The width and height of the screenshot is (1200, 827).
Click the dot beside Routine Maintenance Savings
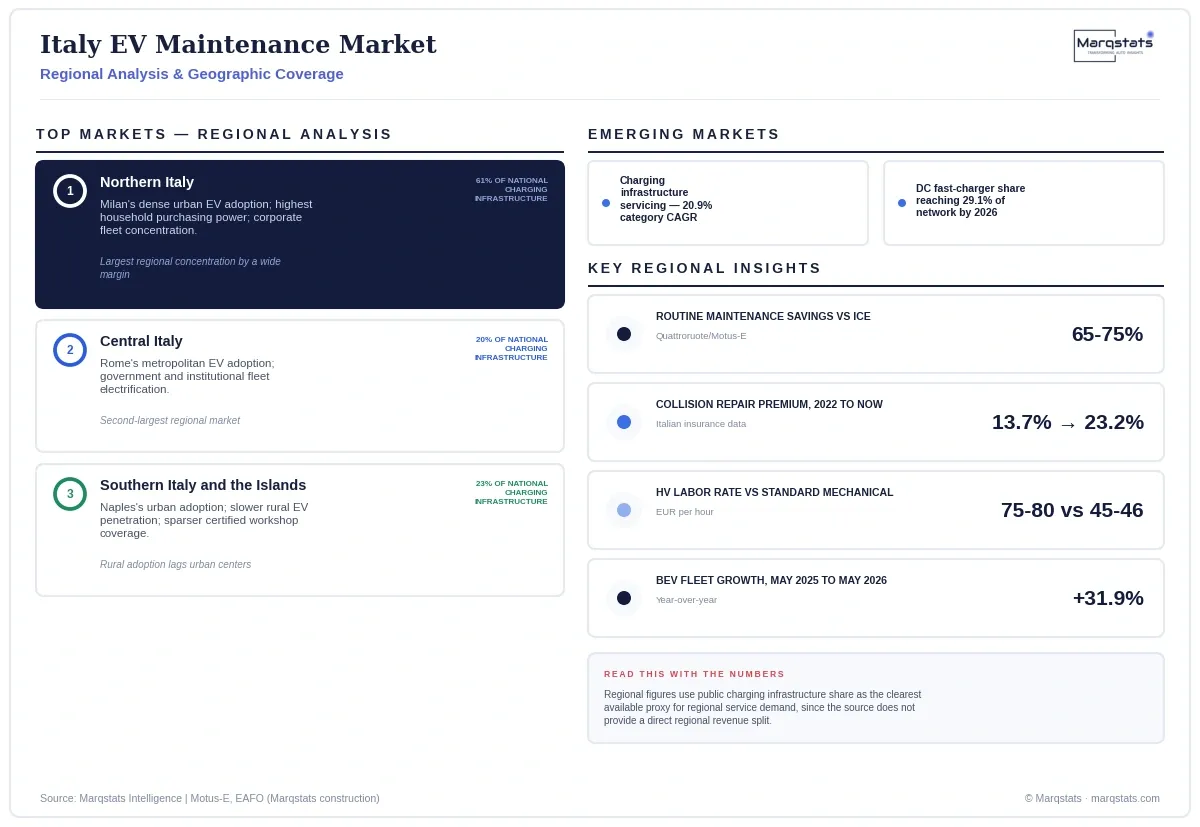pos(624,334)
